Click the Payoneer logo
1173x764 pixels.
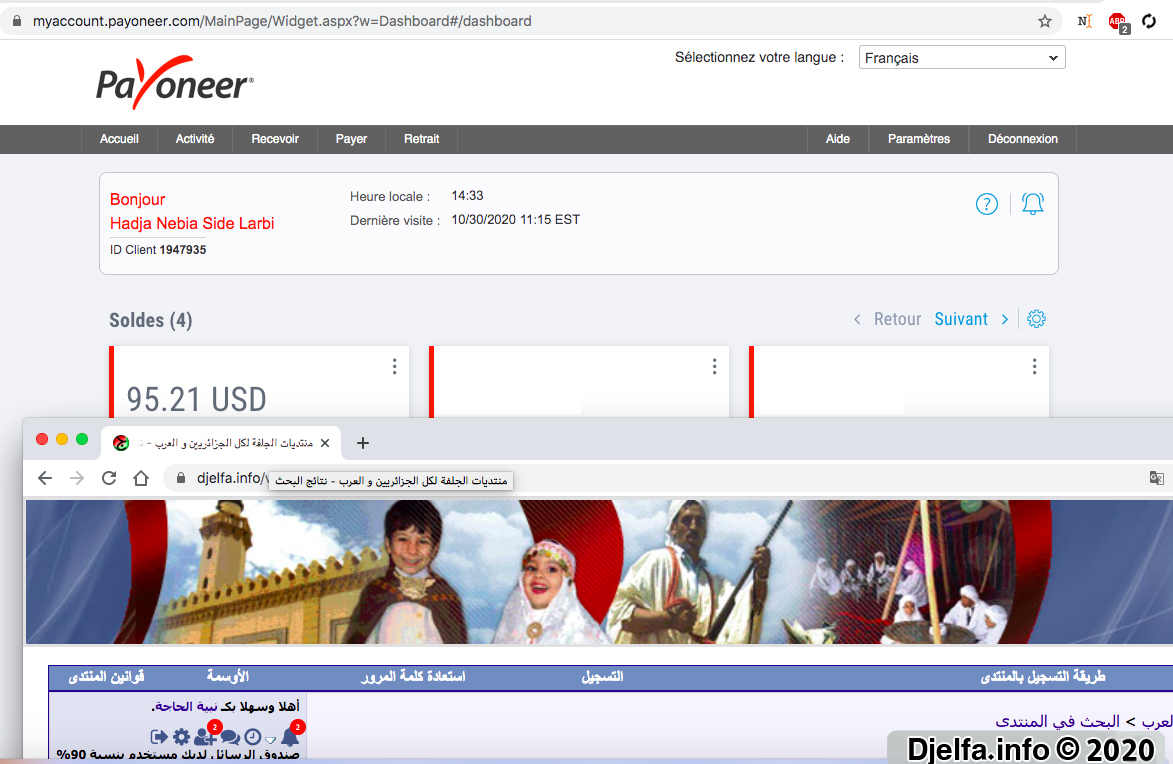pos(175,82)
